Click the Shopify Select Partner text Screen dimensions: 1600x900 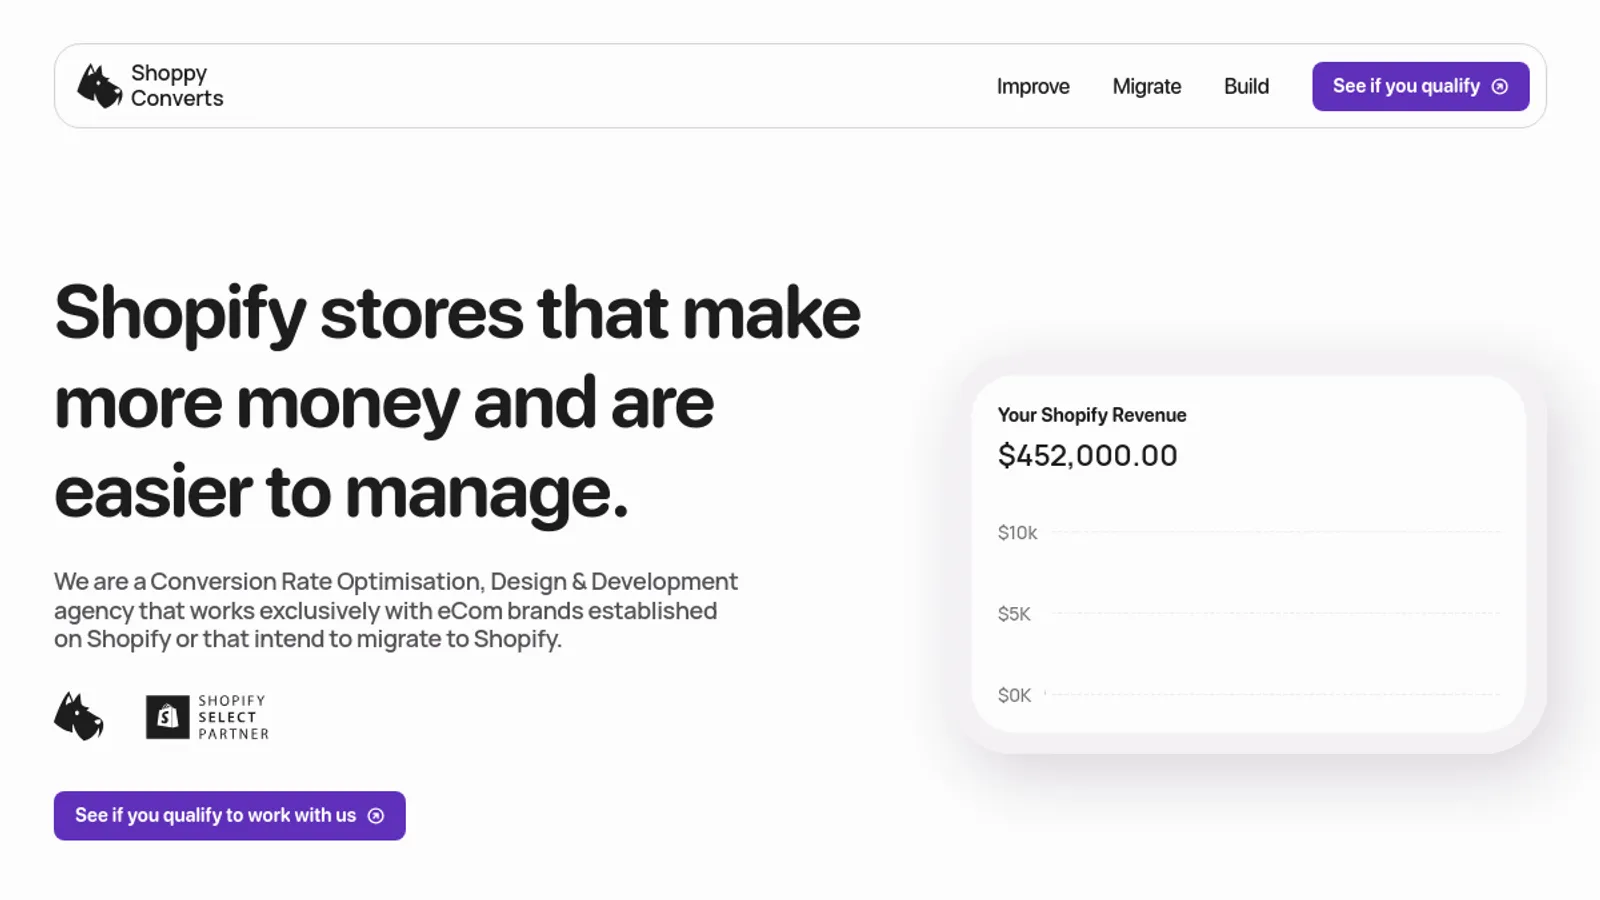[x=233, y=717]
